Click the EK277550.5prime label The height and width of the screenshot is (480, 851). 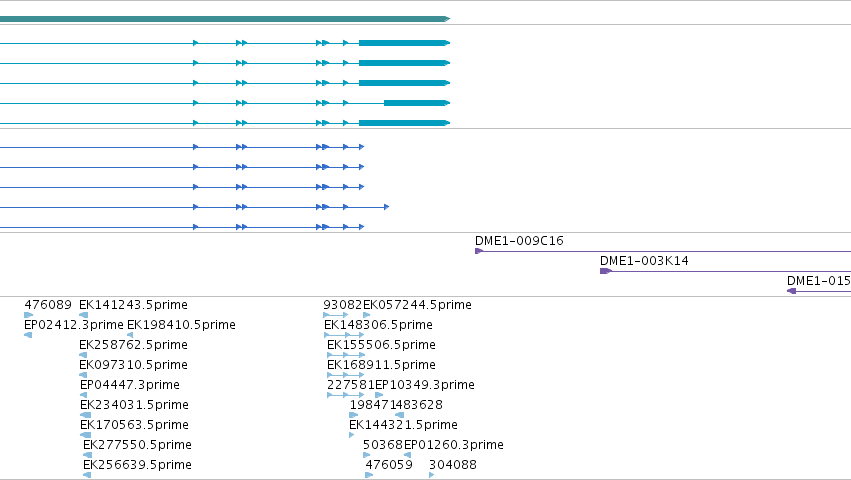[137, 445]
